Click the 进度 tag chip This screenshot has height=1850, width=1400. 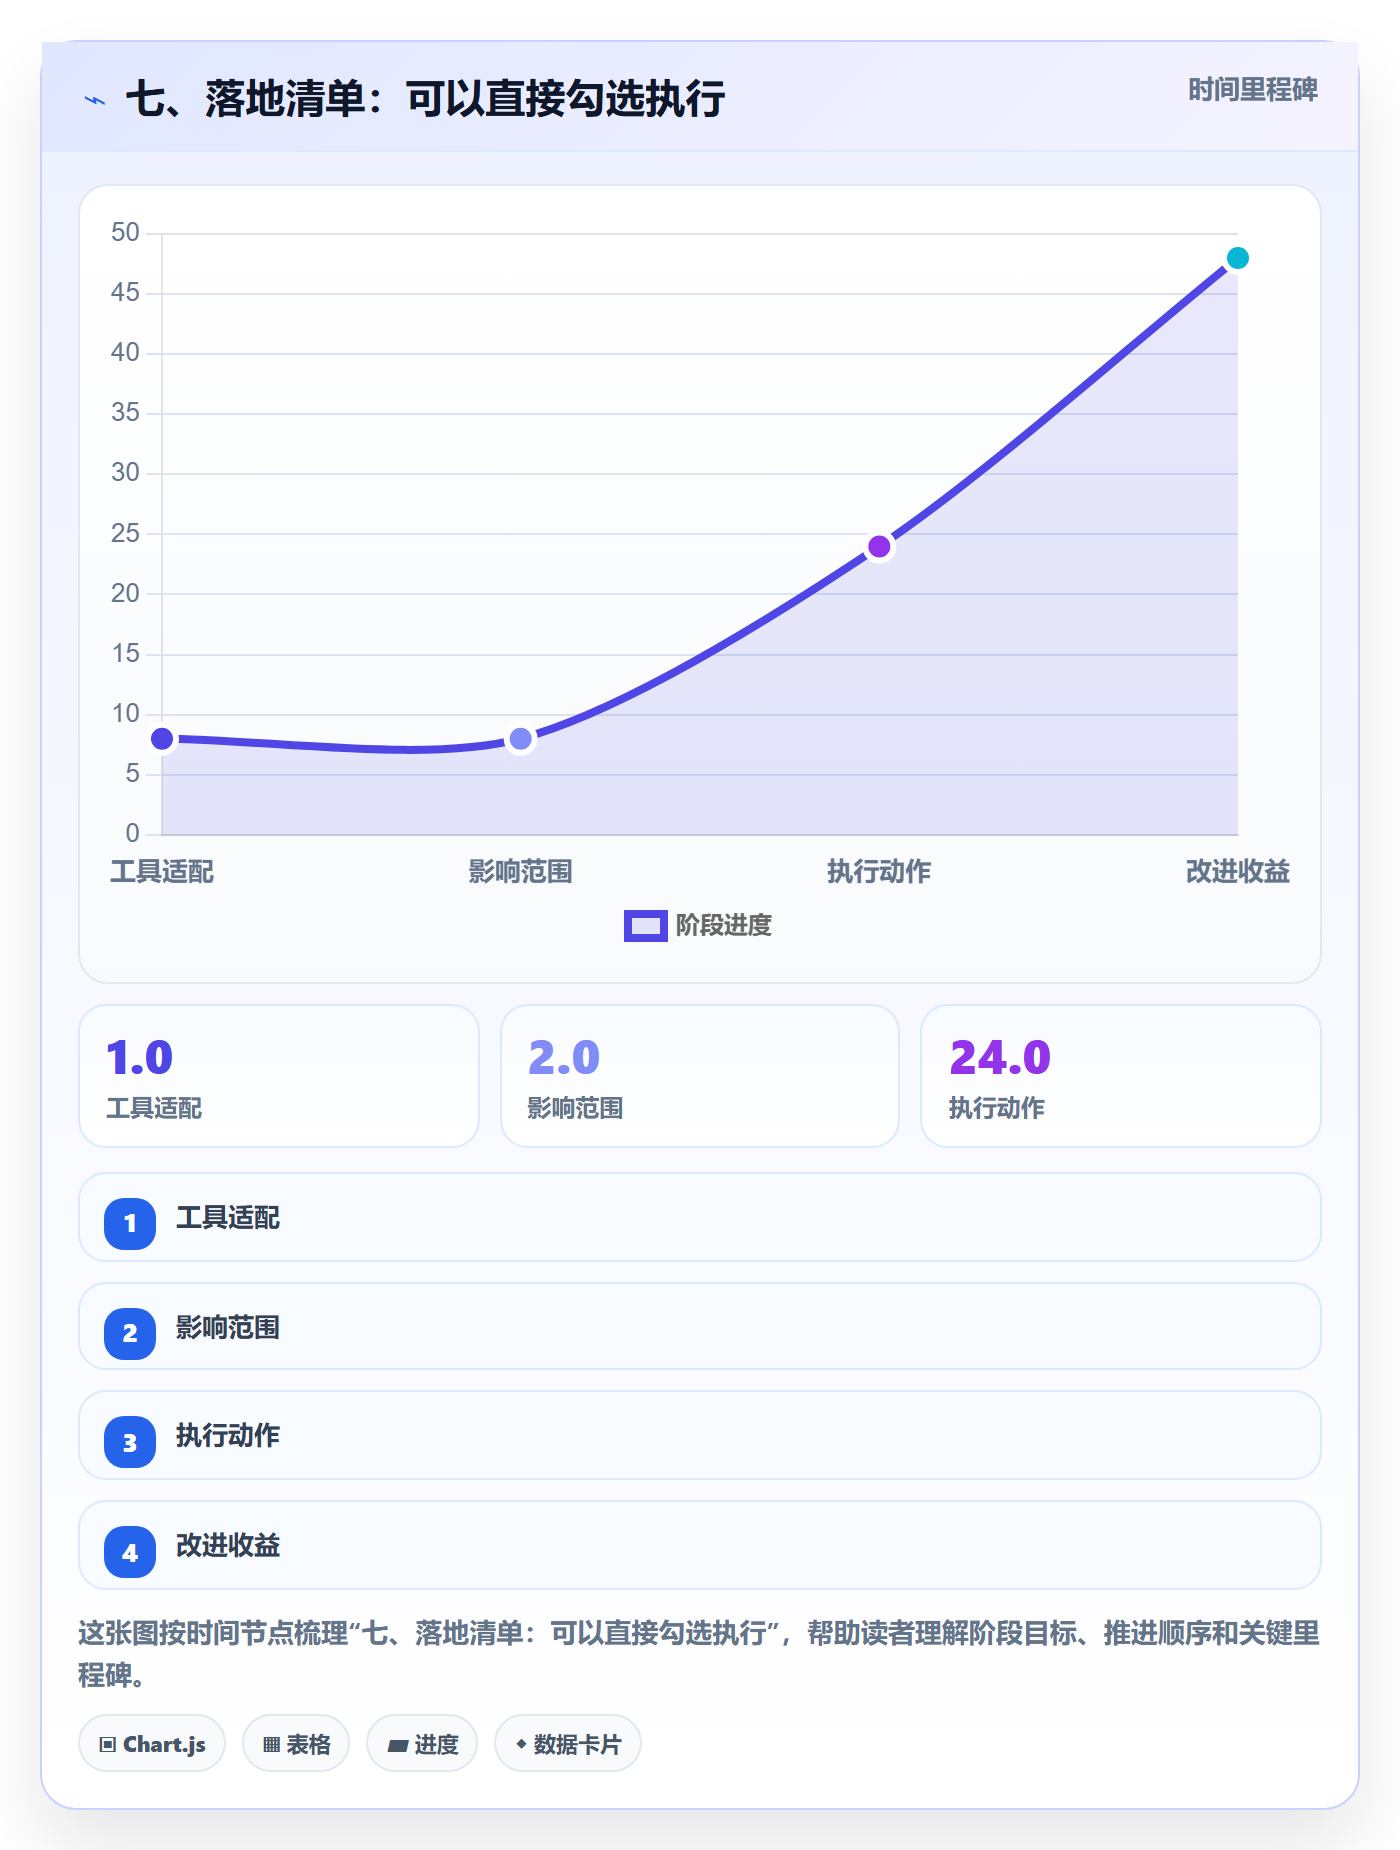[422, 1744]
